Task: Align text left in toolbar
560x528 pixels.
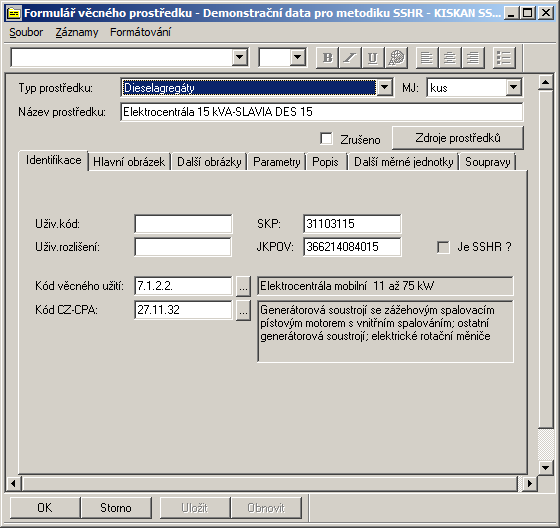Action: (x=427, y=58)
